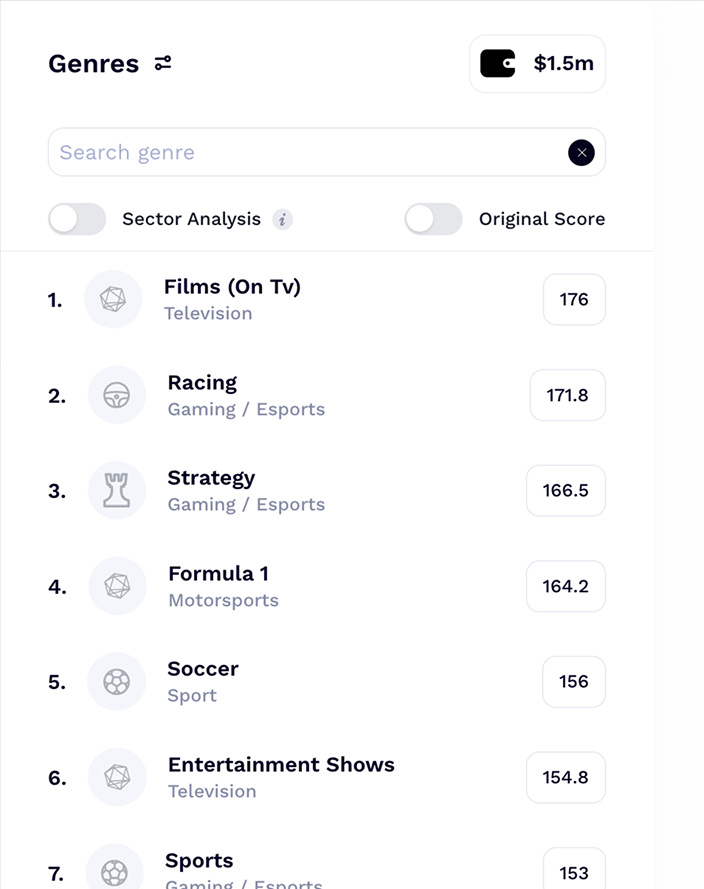Open the Racing genre entry
Viewport: 704px width, 889px height.
coord(326,395)
